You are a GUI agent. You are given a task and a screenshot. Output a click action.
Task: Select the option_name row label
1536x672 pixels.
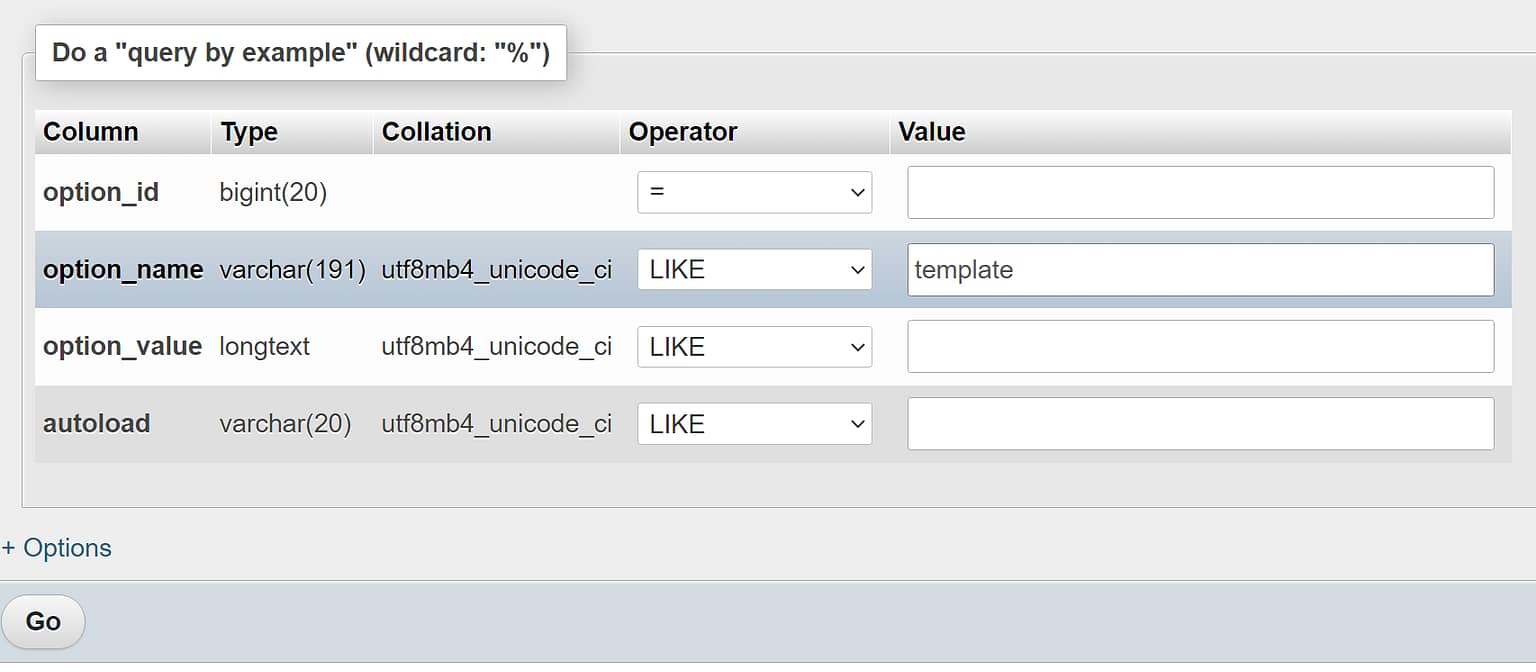(x=123, y=270)
